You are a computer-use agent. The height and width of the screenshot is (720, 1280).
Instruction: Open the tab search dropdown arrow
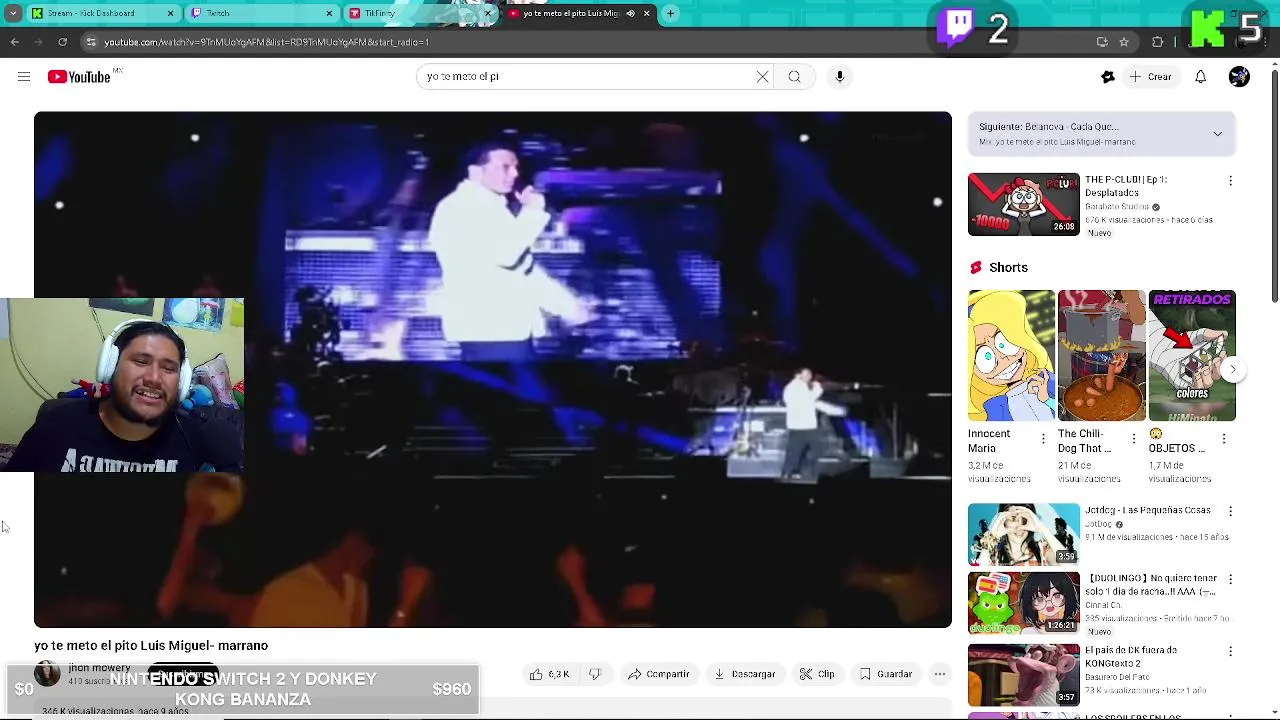(x=13, y=13)
